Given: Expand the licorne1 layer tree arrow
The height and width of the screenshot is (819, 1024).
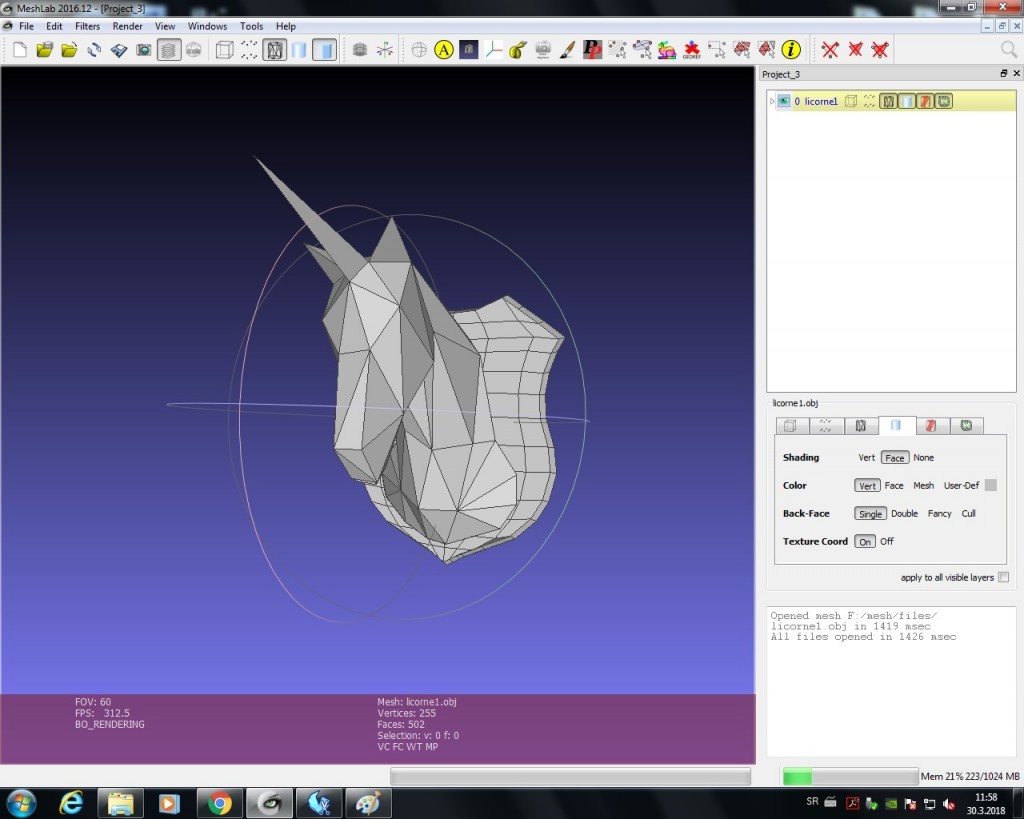Looking at the screenshot, I should pyautogui.click(x=772, y=101).
